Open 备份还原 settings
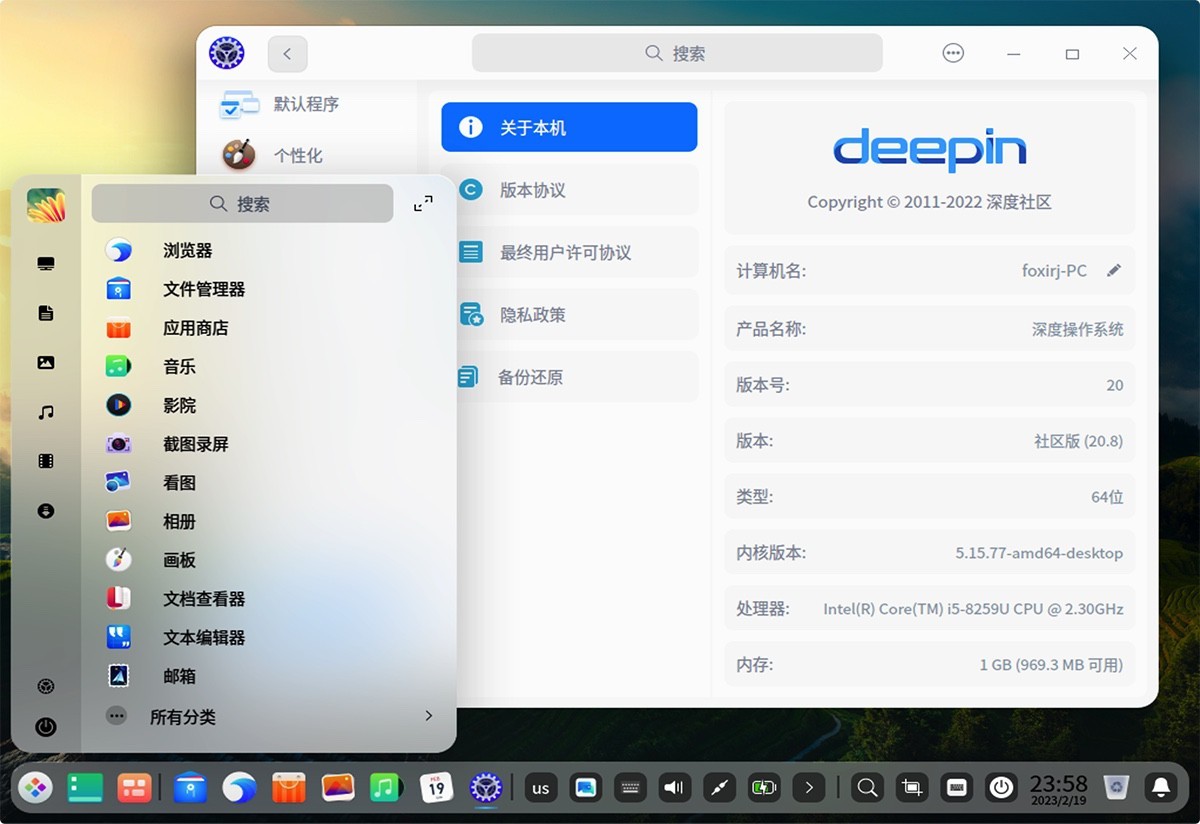 569,376
